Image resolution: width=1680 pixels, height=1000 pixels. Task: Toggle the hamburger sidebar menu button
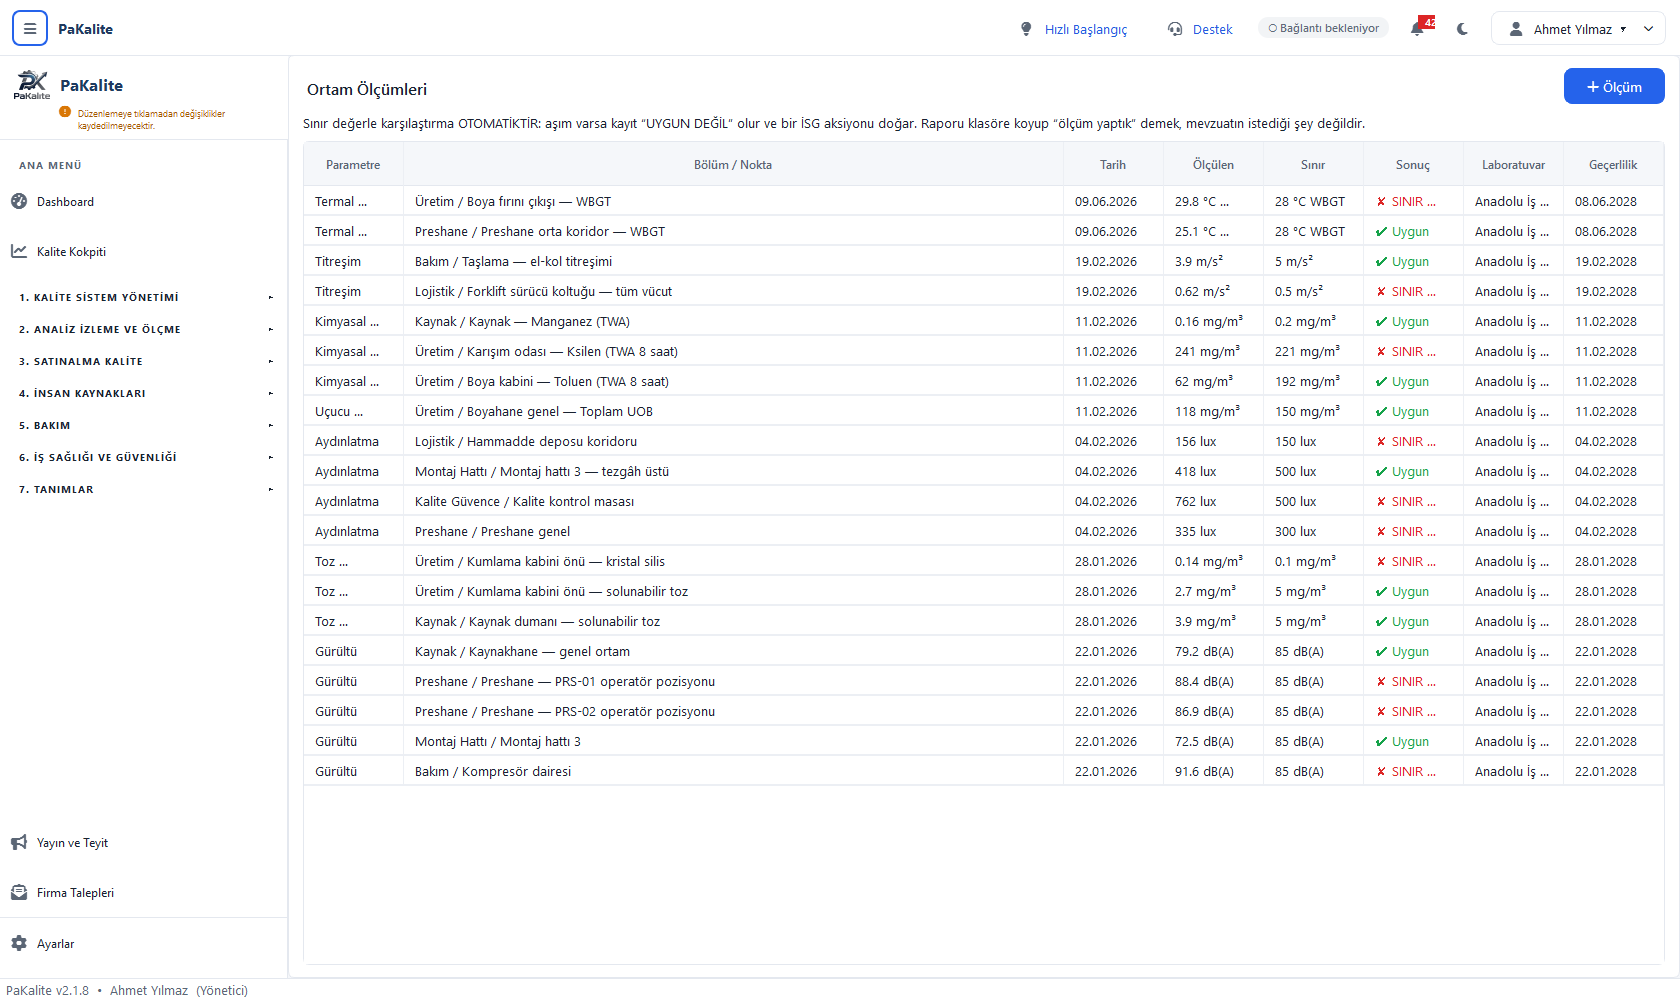[x=30, y=29]
